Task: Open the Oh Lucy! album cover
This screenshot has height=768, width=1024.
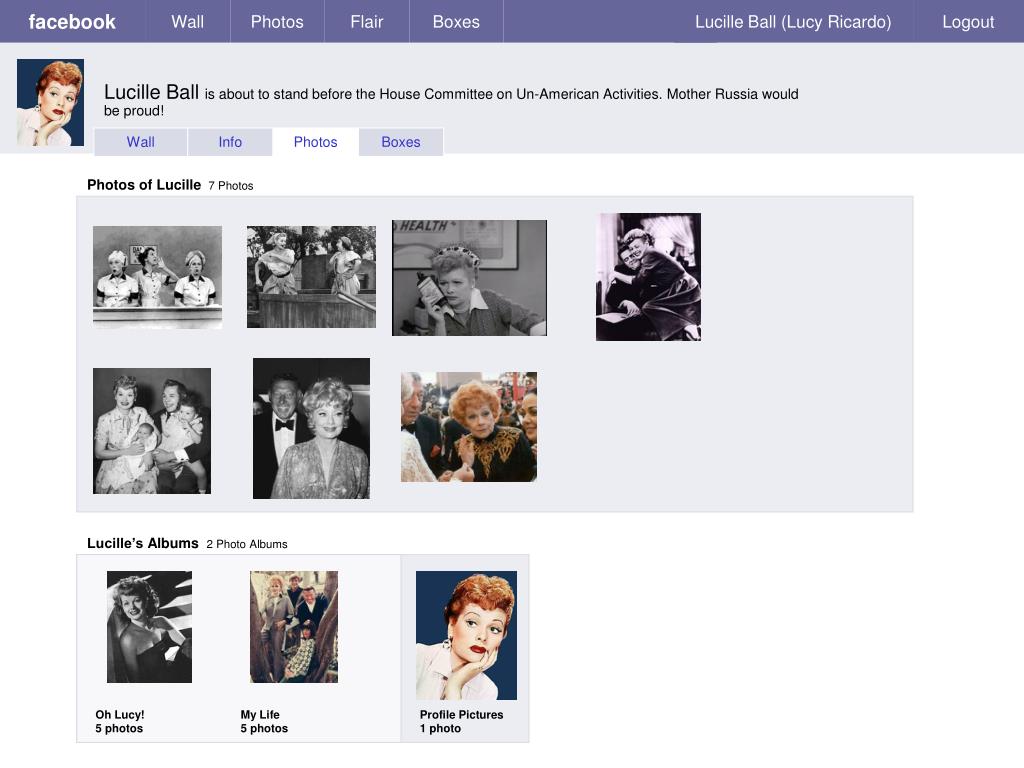Action: [x=150, y=627]
